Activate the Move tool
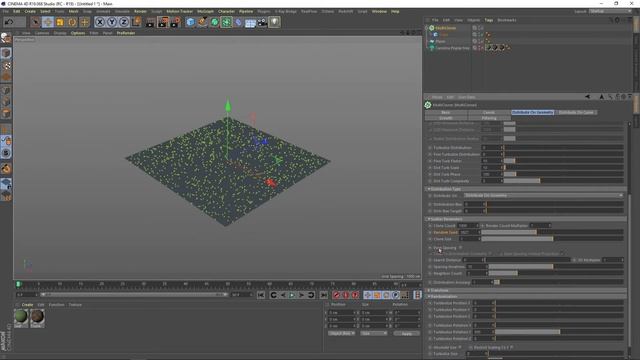This screenshot has height=360, width=640. (48, 22)
